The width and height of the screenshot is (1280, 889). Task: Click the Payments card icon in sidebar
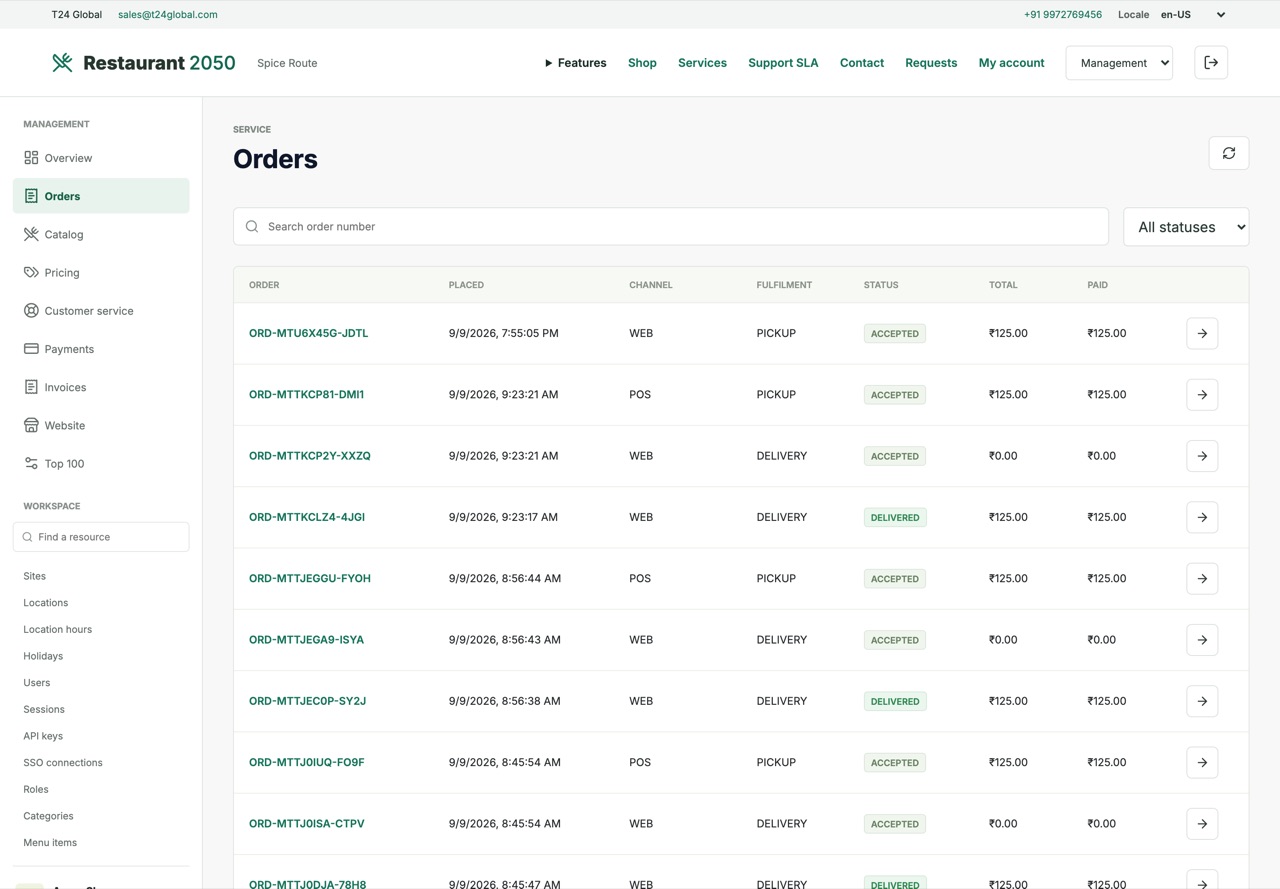pos(31,349)
